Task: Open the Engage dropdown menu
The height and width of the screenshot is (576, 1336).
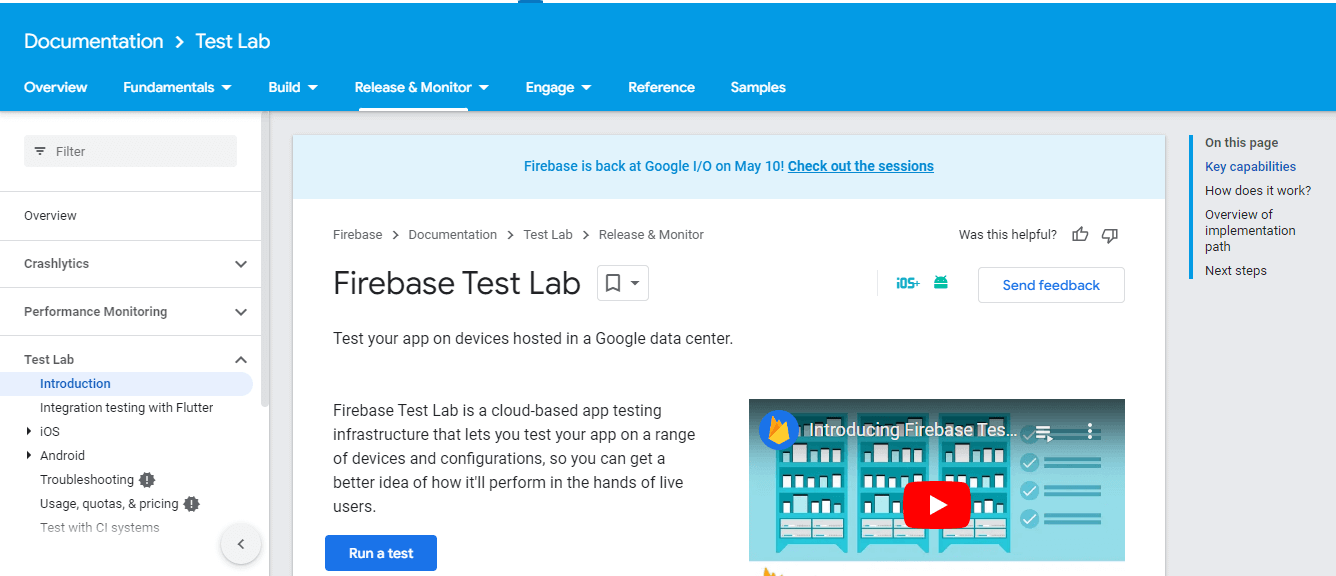Action: pos(558,87)
